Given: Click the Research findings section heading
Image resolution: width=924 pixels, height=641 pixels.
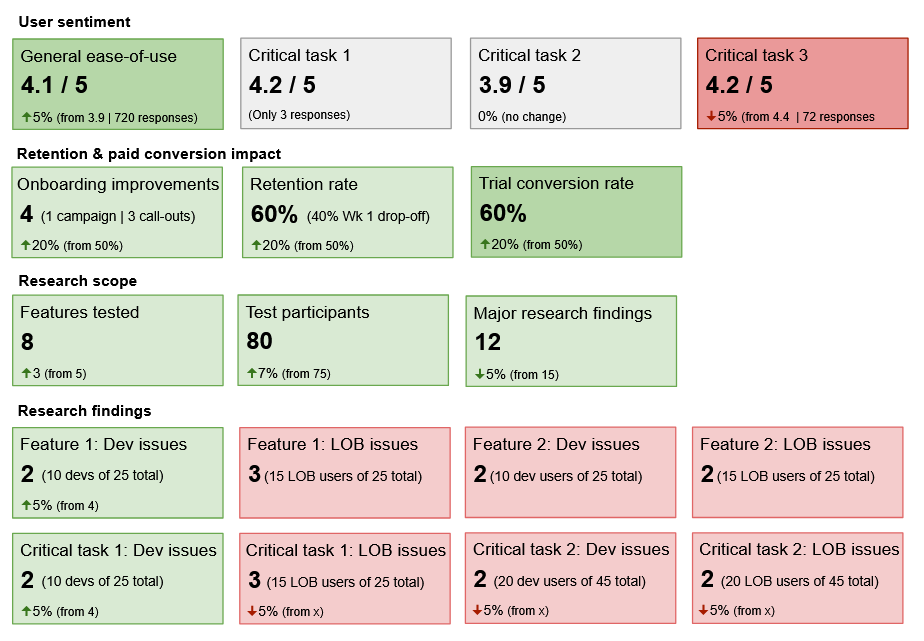Looking at the screenshot, I should 84,411.
